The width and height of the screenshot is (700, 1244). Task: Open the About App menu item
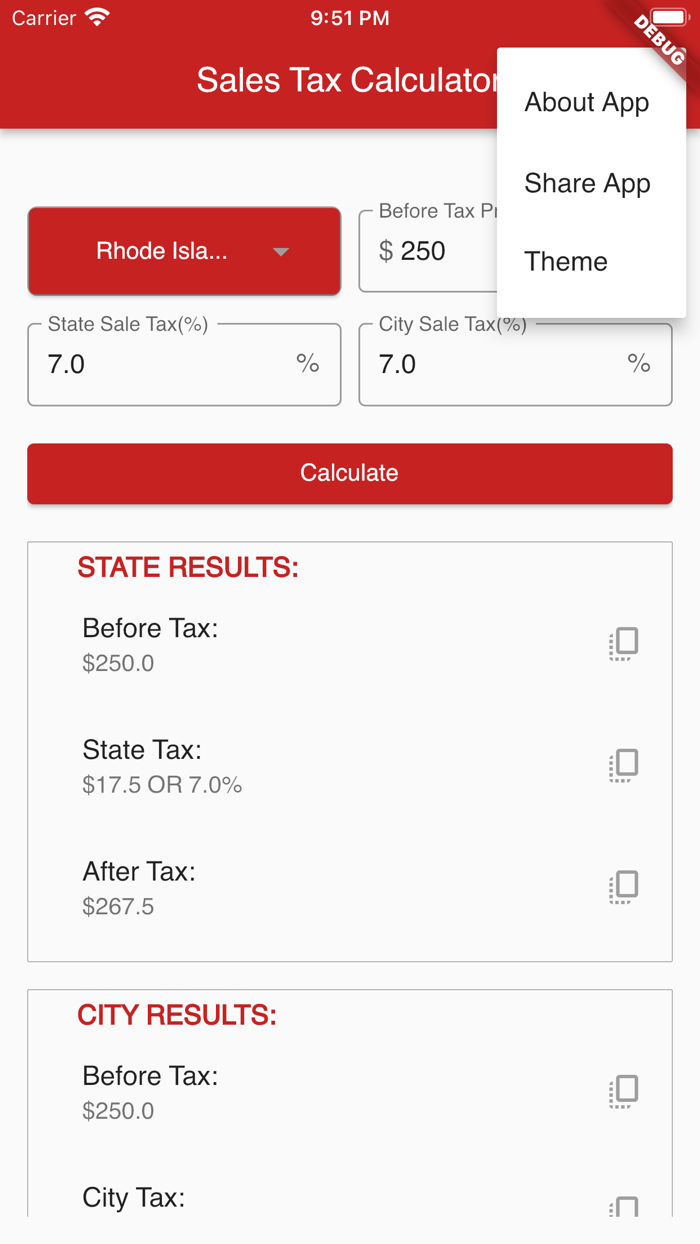(587, 102)
